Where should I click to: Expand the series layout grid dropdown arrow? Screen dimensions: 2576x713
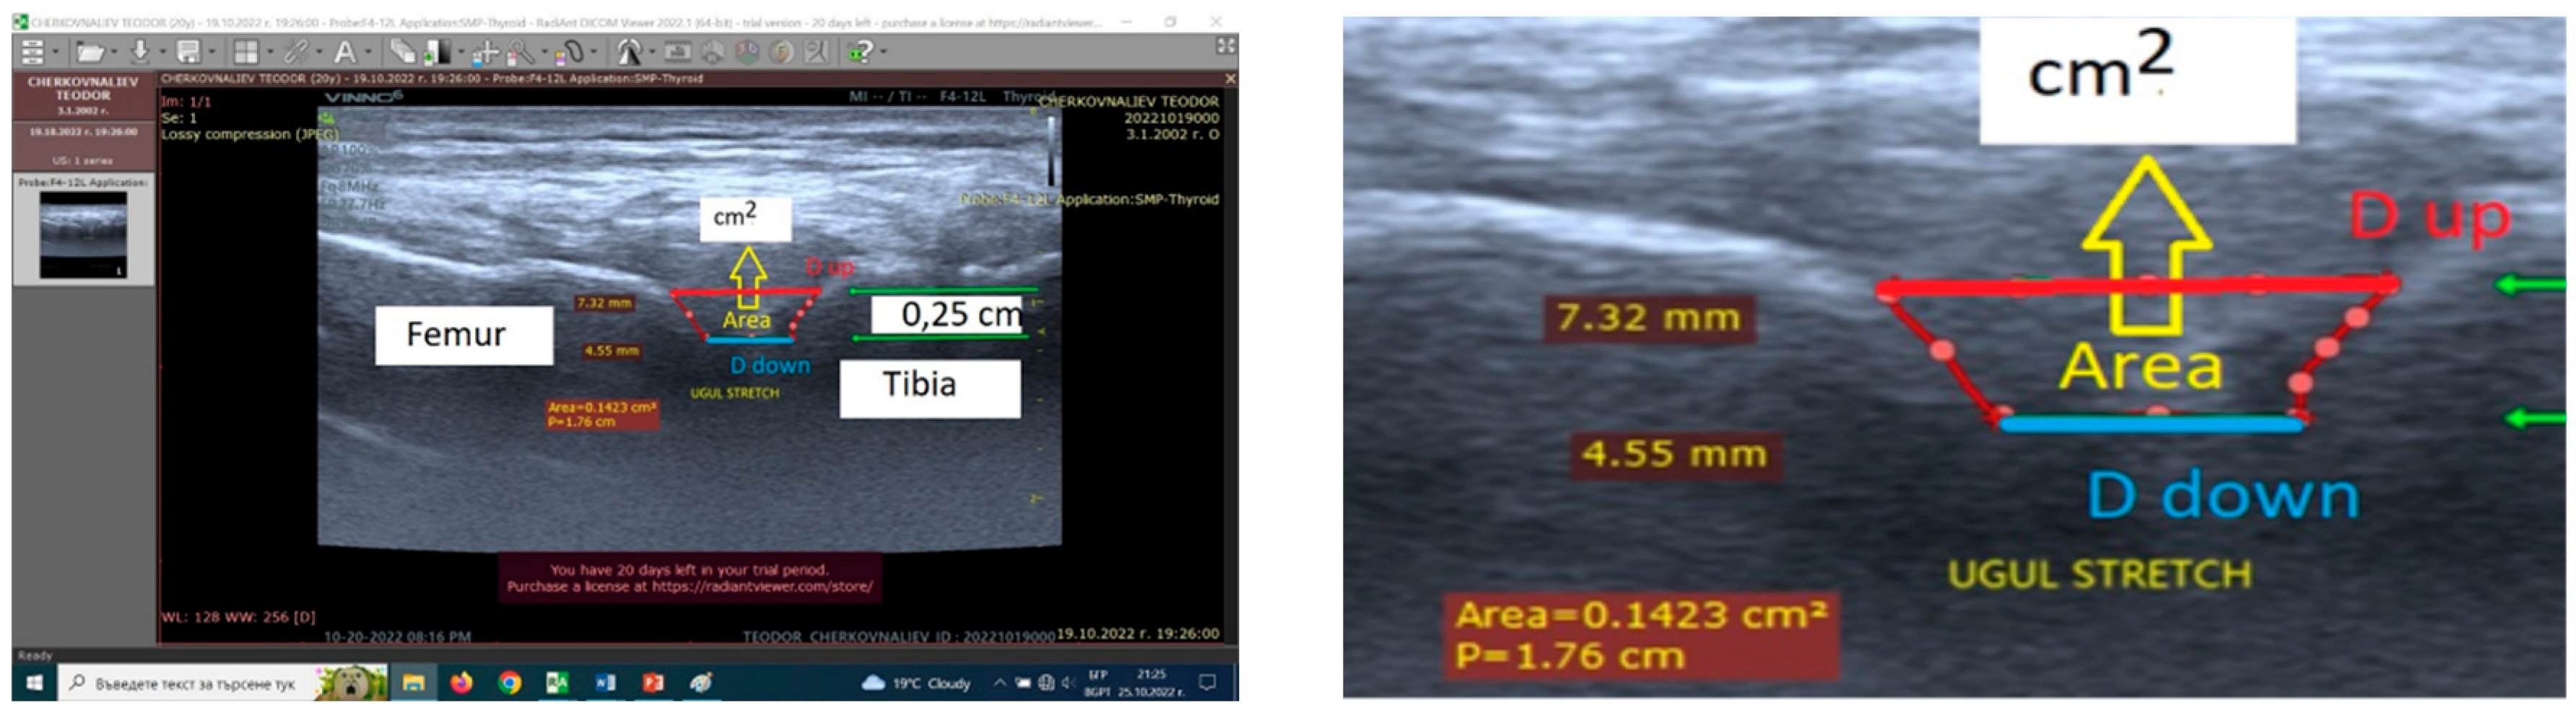(270, 52)
